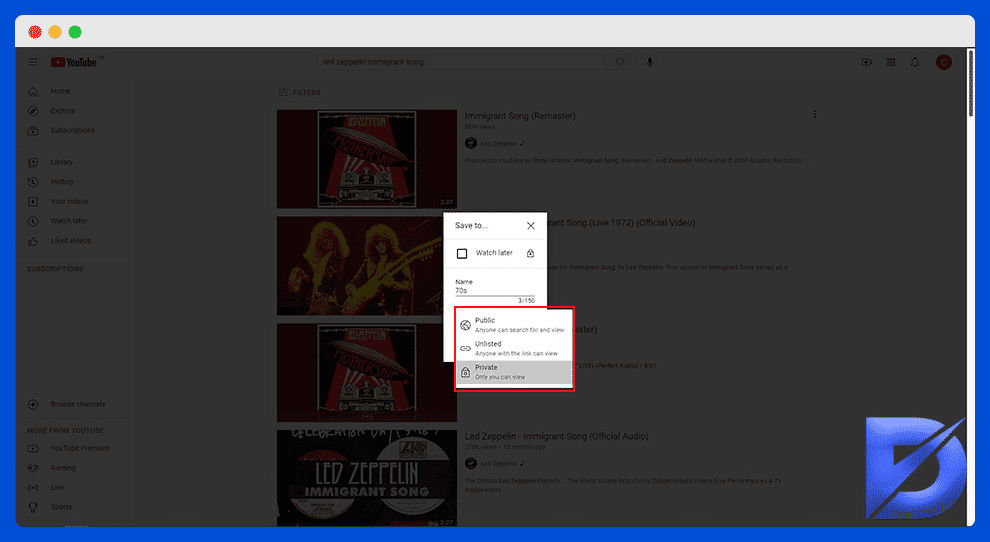Open Immigrant Song (Remaster) thumbnail

coord(367,159)
